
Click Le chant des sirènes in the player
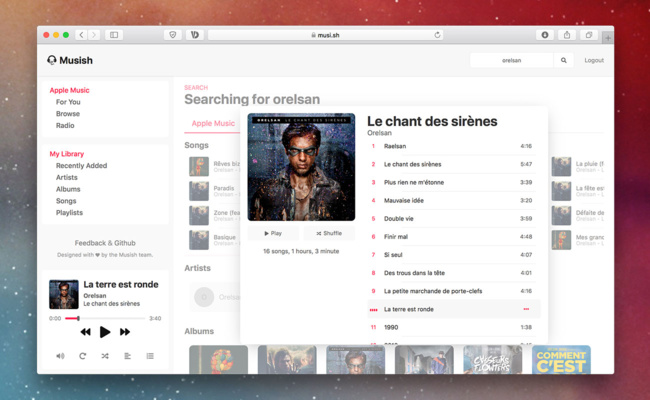[112, 304]
